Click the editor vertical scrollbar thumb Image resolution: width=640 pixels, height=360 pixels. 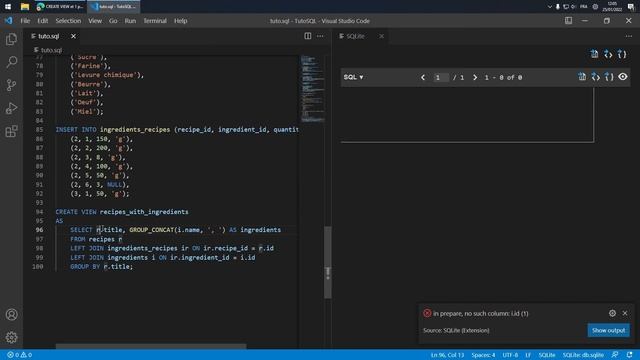pos(328,262)
